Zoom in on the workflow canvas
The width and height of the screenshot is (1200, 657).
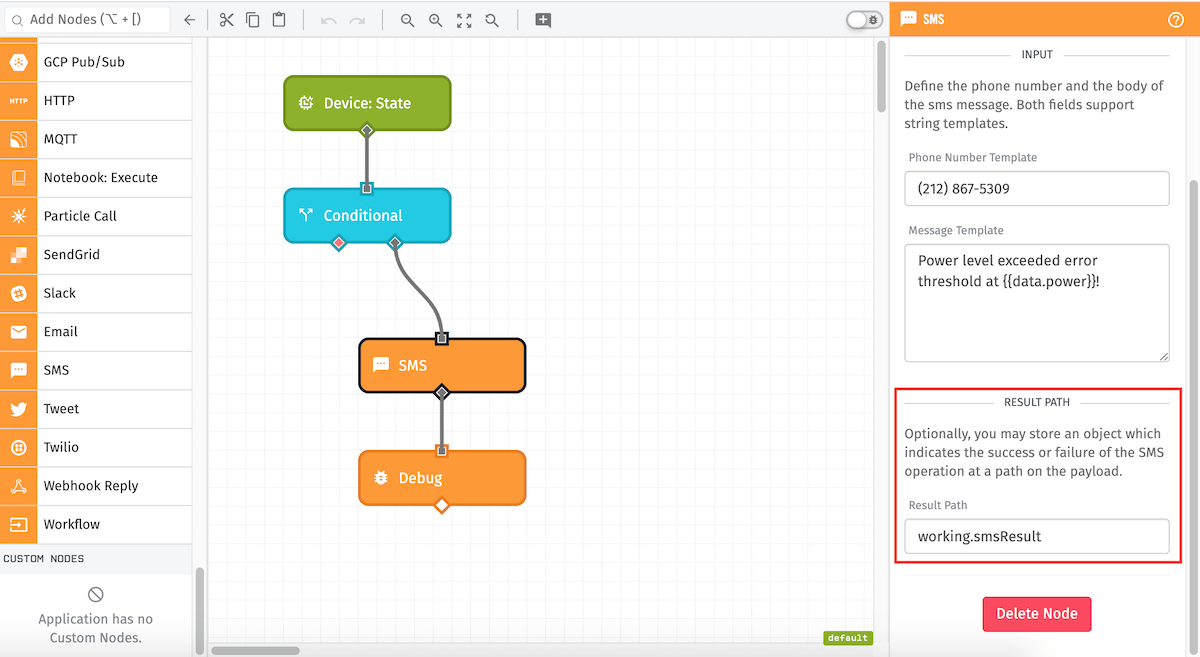click(435, 20)
